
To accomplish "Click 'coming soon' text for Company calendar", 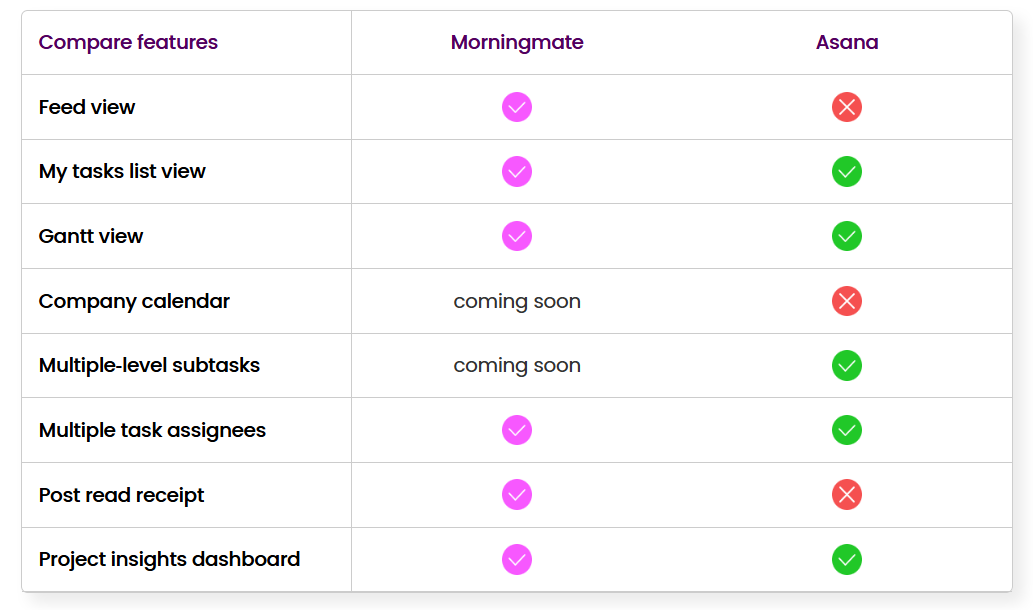I will click(517, 301).
